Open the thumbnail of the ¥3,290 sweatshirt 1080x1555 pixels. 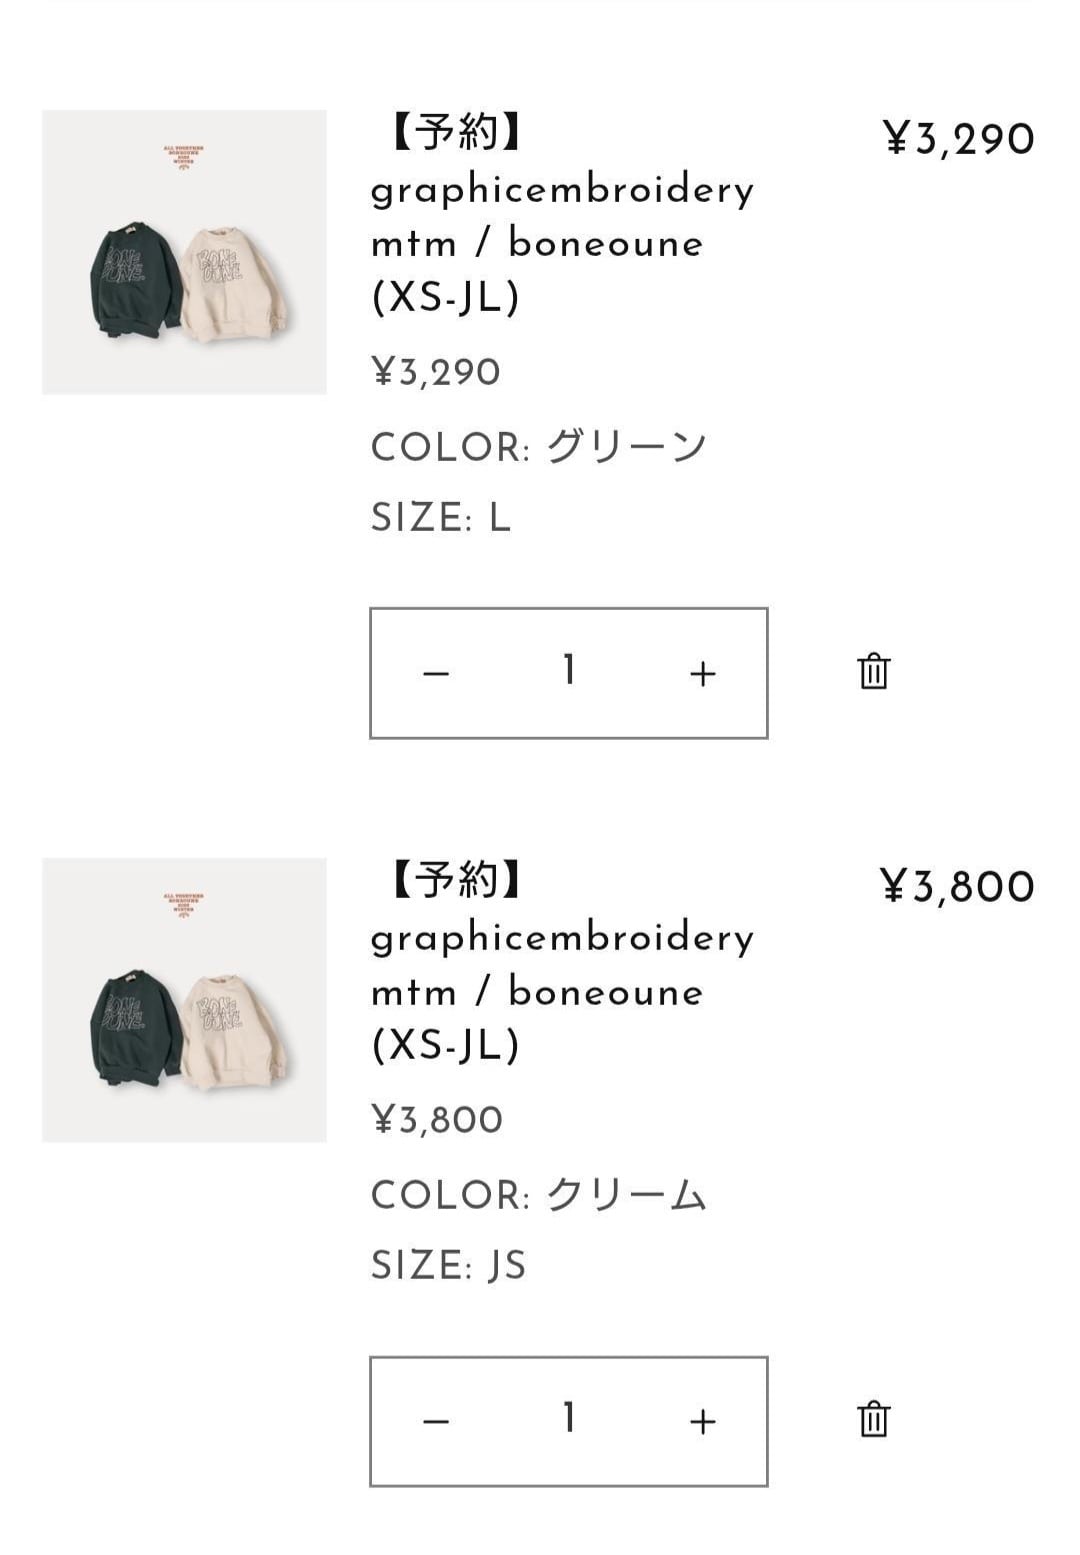click(x=184, y=252)
